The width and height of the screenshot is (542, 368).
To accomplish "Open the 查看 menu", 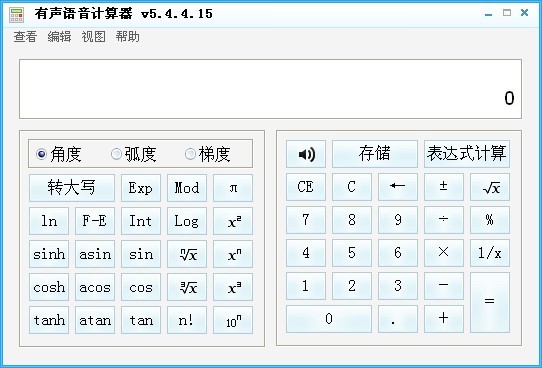I will pos(25,36).
